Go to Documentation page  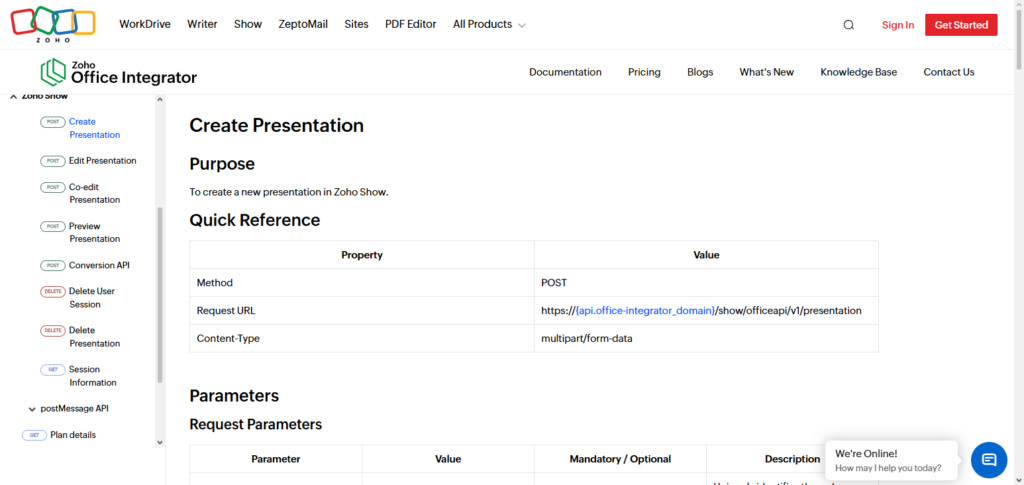click(x=566, y=72)
